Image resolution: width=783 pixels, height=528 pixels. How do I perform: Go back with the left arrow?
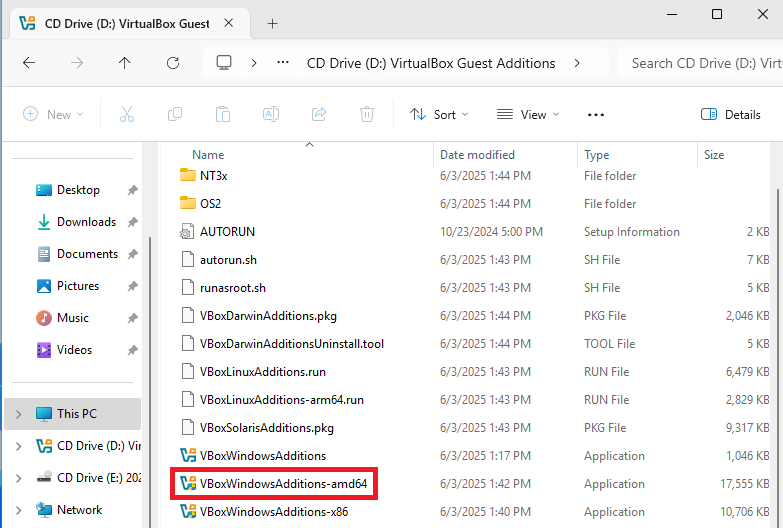point(29,63)
